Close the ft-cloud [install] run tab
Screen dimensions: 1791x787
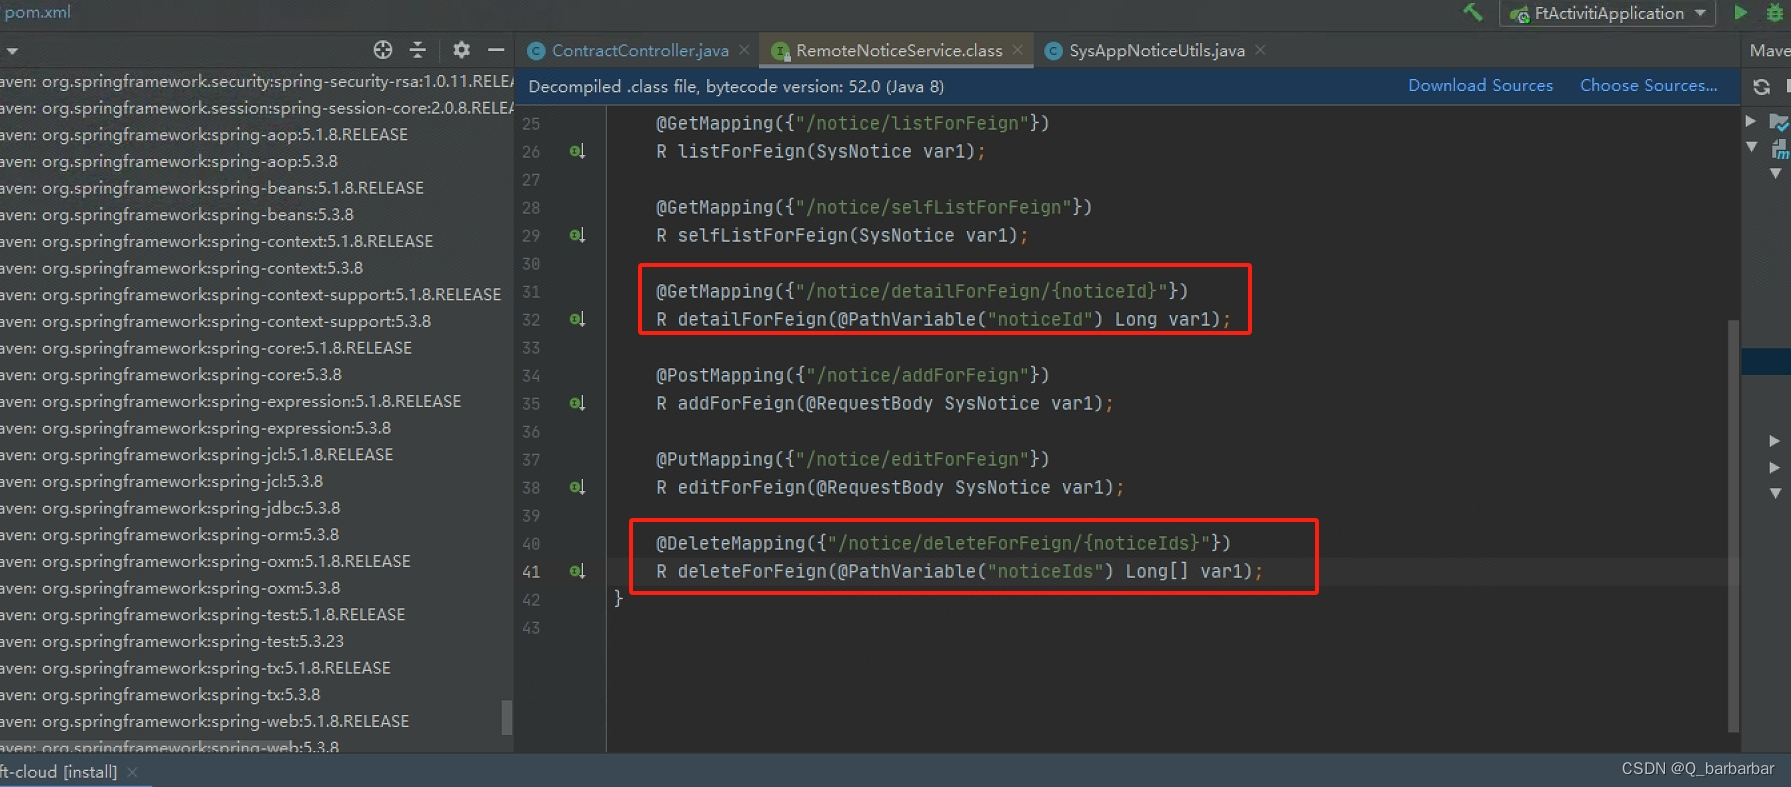132,772
